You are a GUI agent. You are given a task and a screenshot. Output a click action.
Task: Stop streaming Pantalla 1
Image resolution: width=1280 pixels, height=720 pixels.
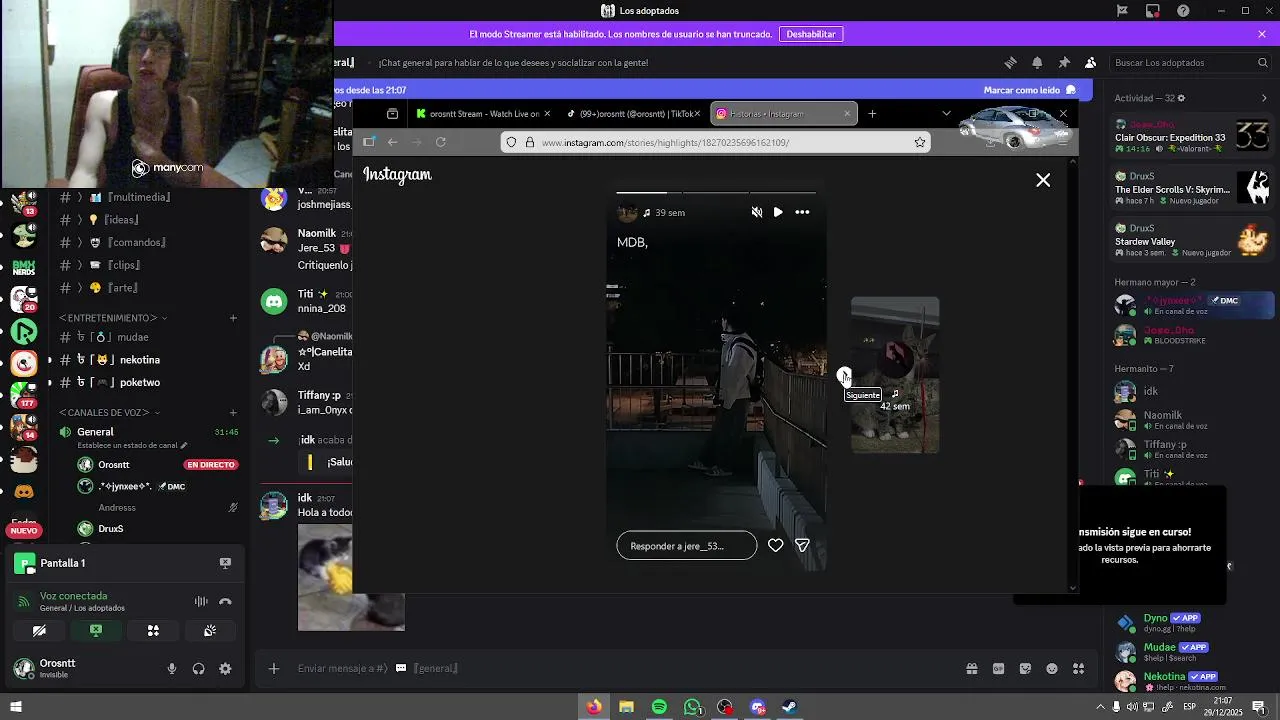point(225,563)
